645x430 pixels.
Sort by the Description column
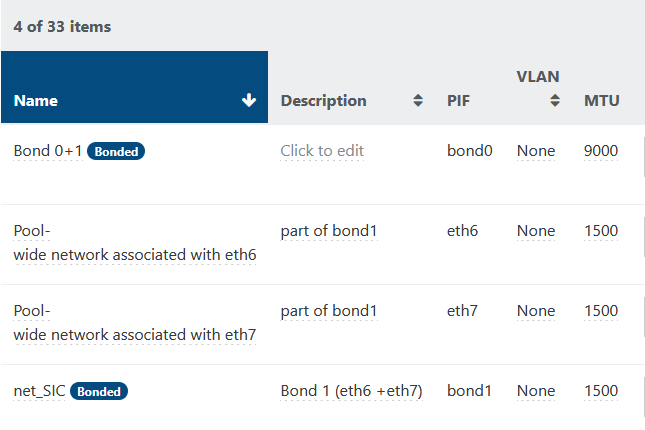click(417, 101)
